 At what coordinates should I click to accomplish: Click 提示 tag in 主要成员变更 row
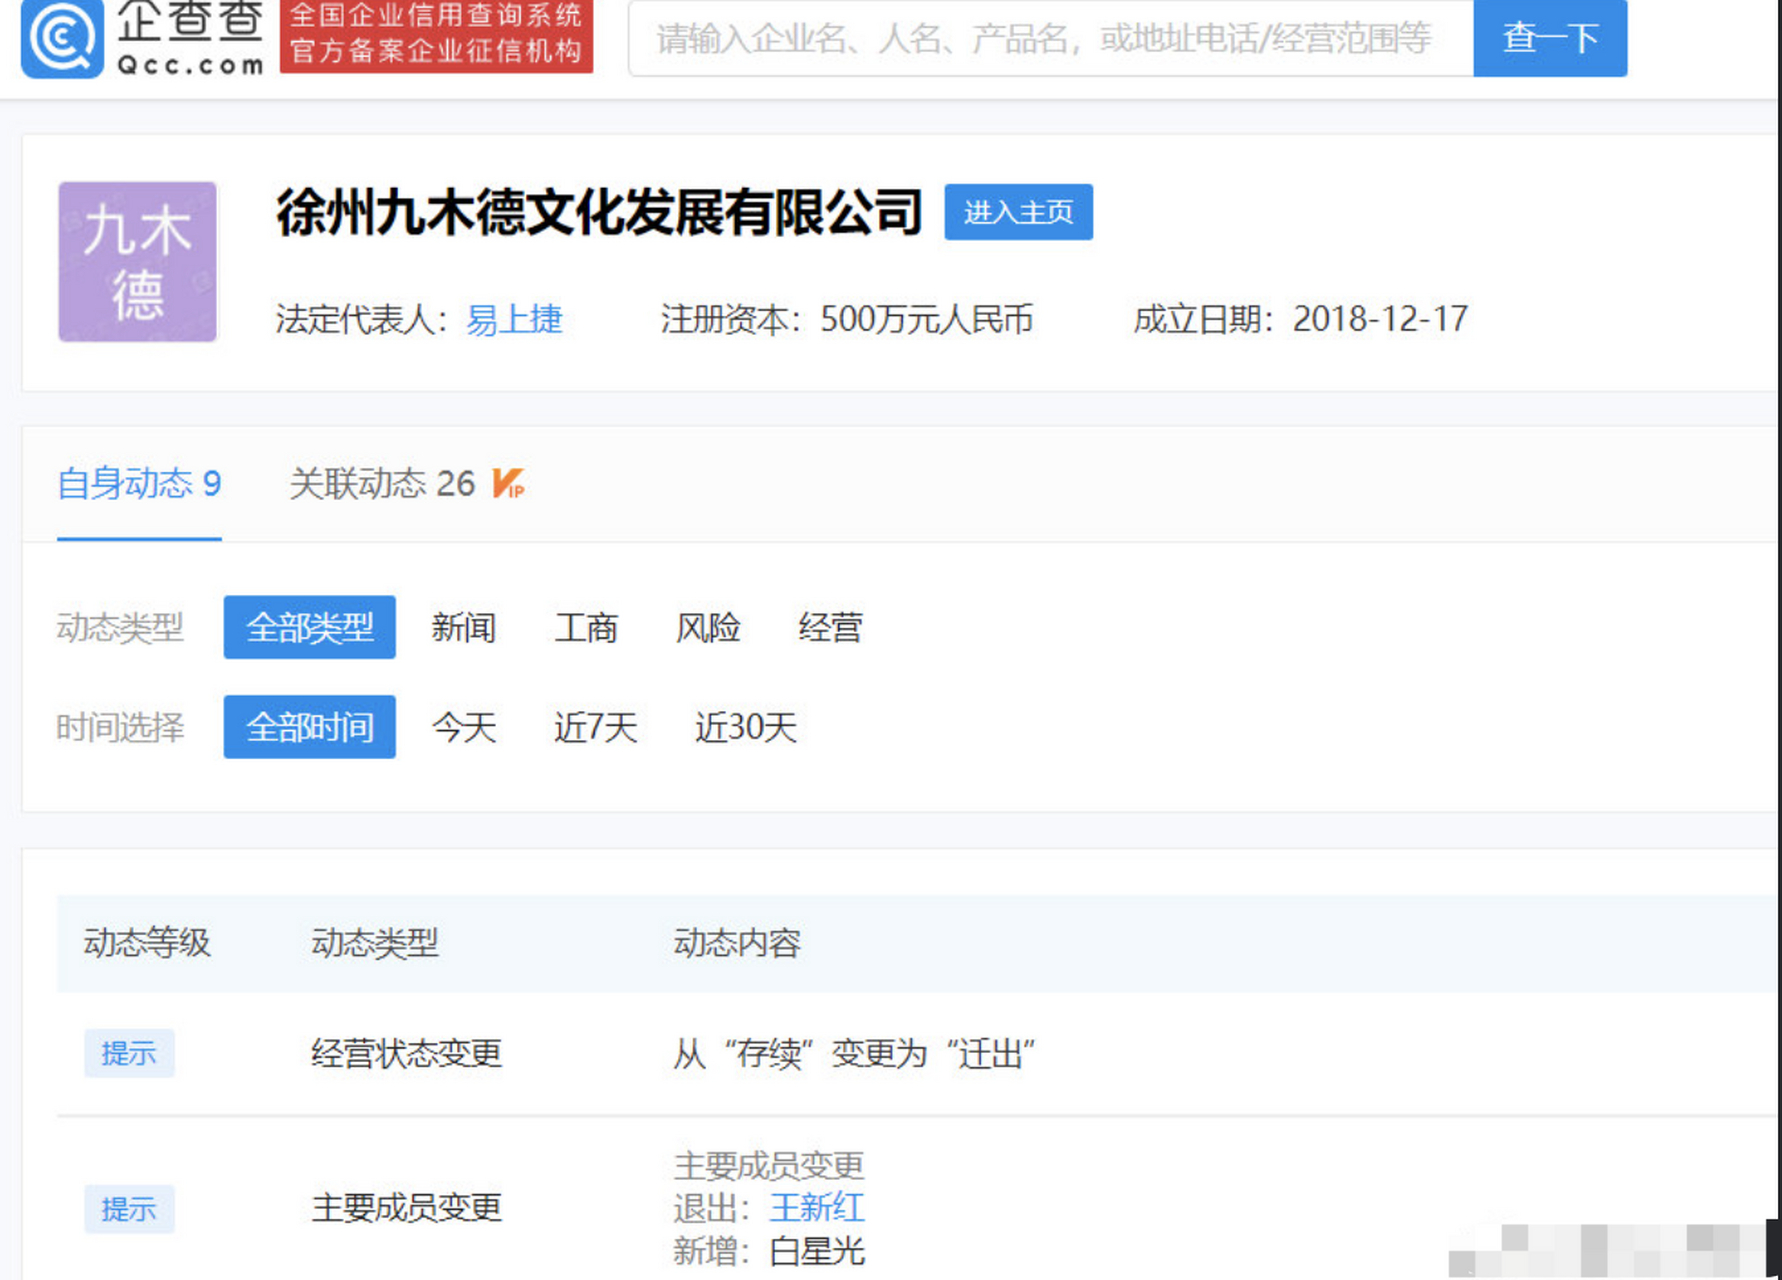(x=129, y=1209)
